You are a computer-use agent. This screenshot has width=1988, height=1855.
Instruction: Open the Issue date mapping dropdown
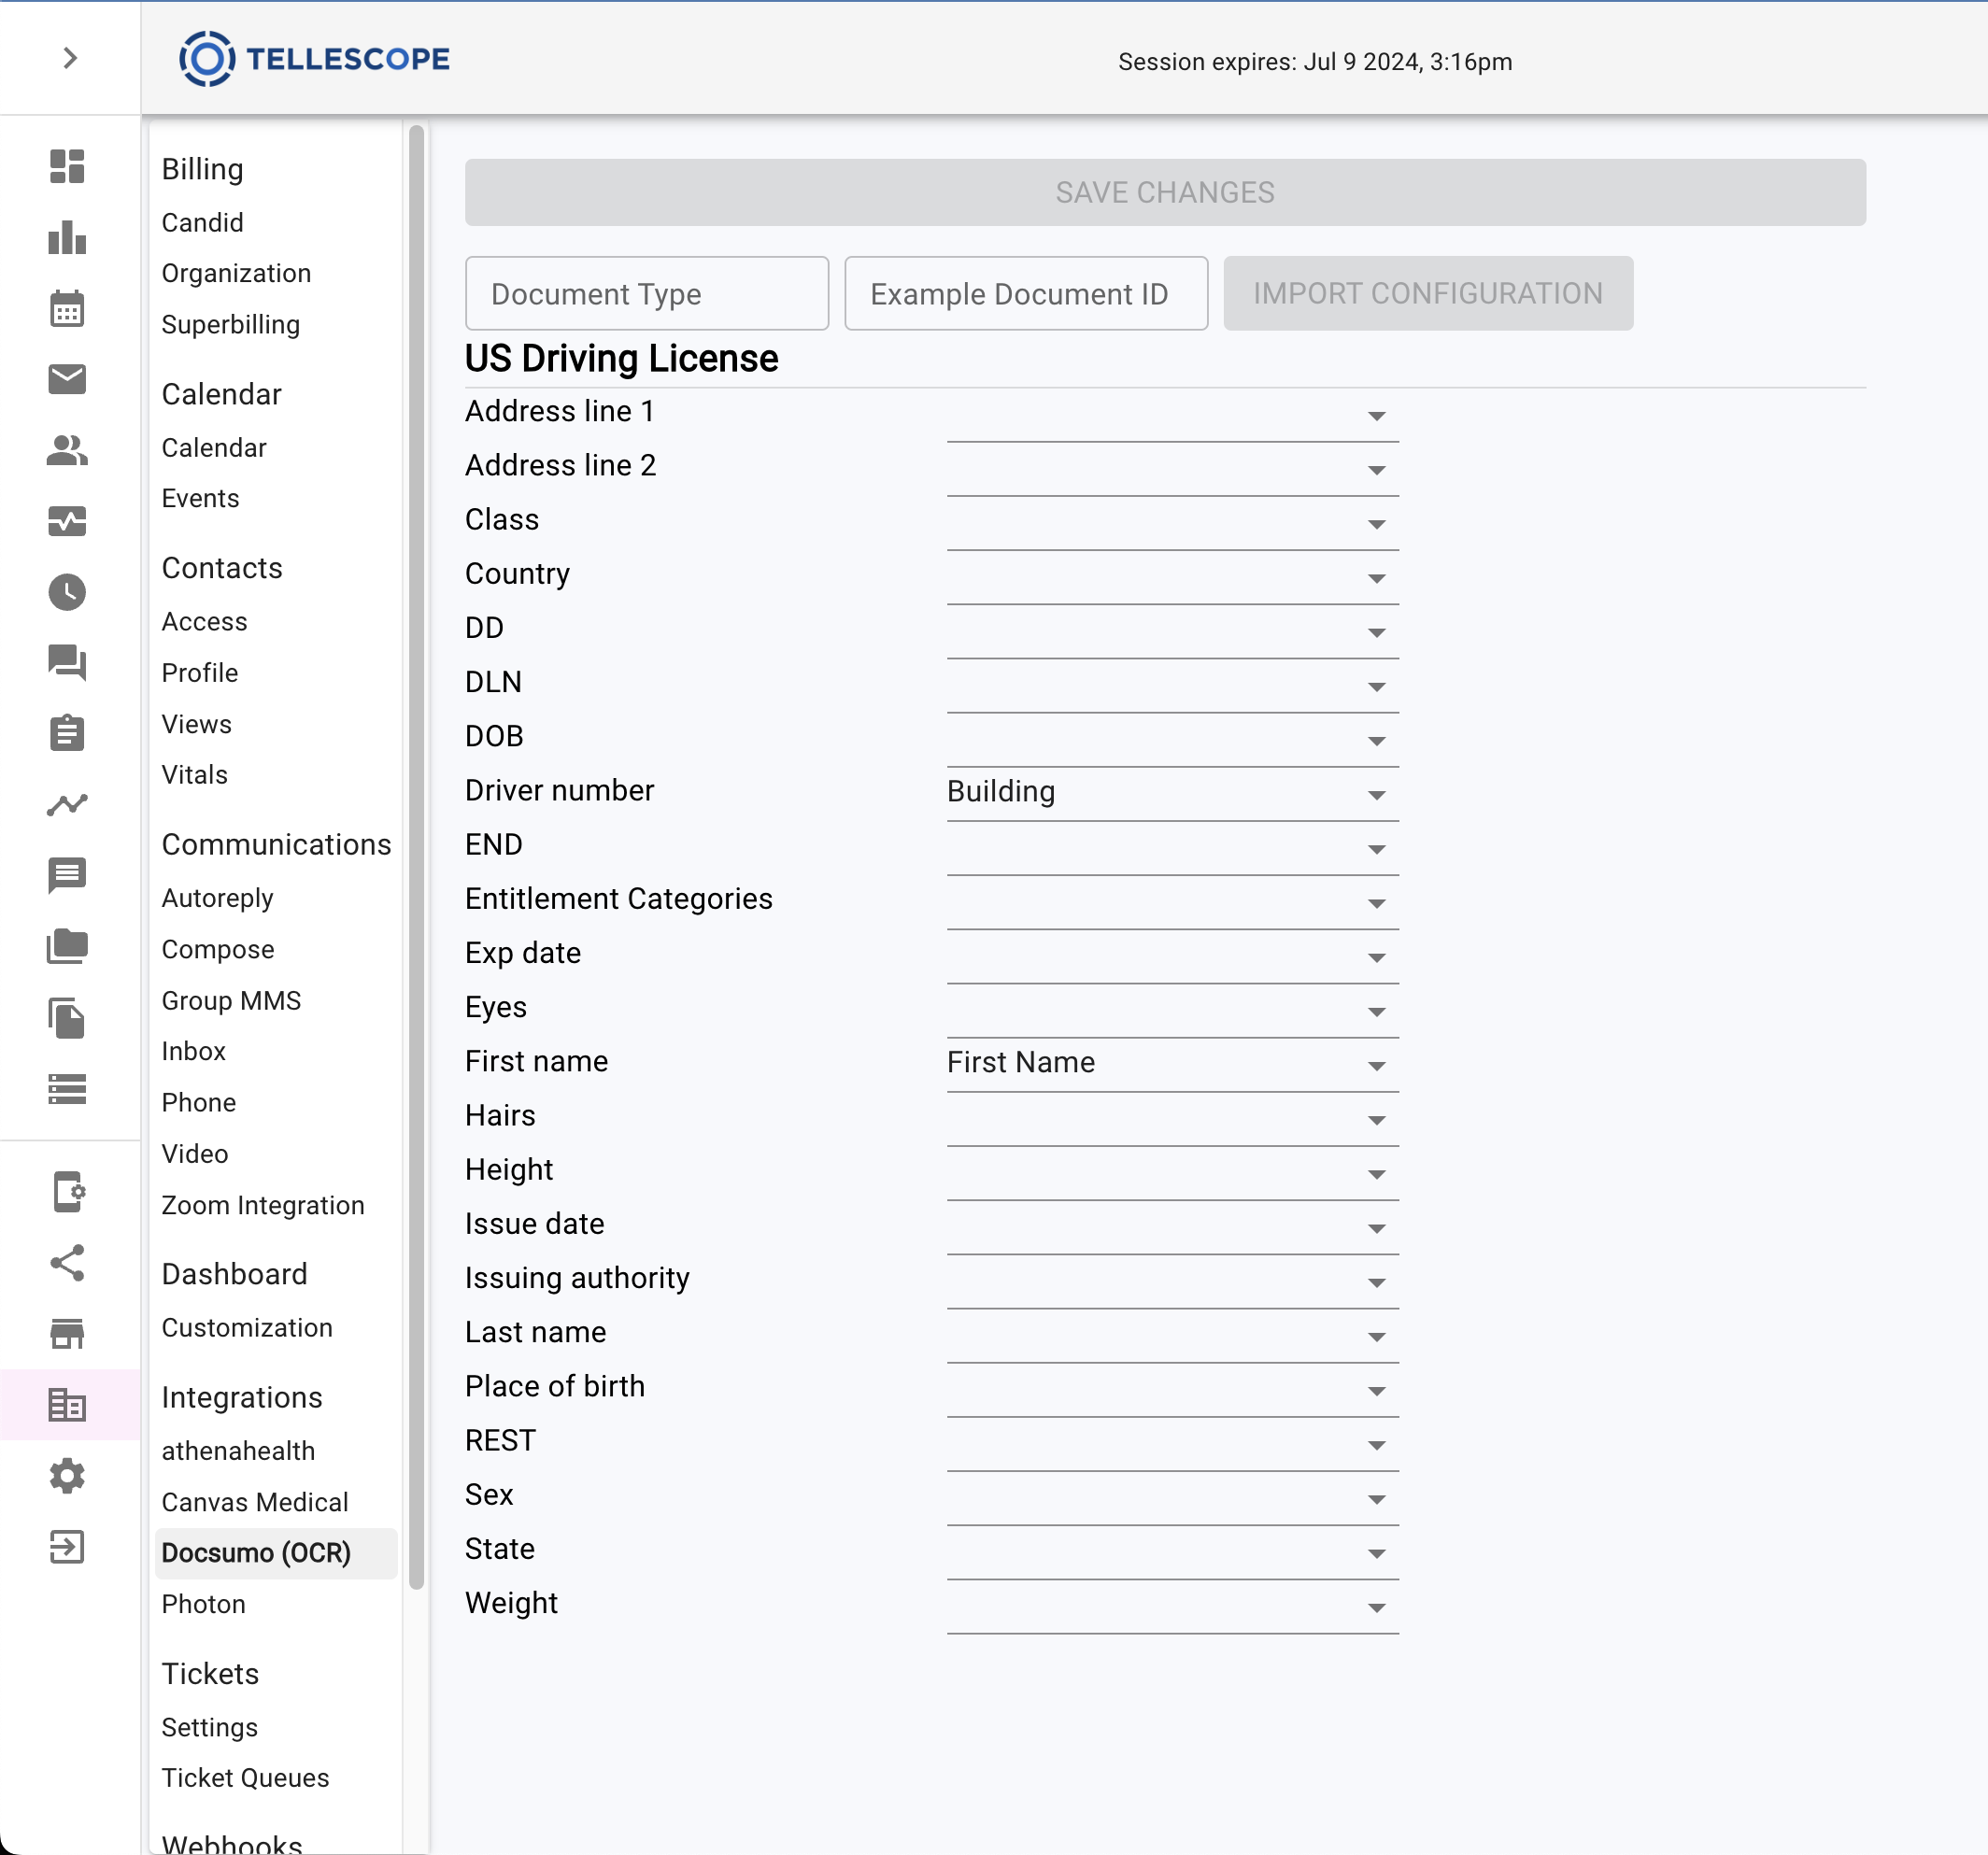pos(1172,1227)
